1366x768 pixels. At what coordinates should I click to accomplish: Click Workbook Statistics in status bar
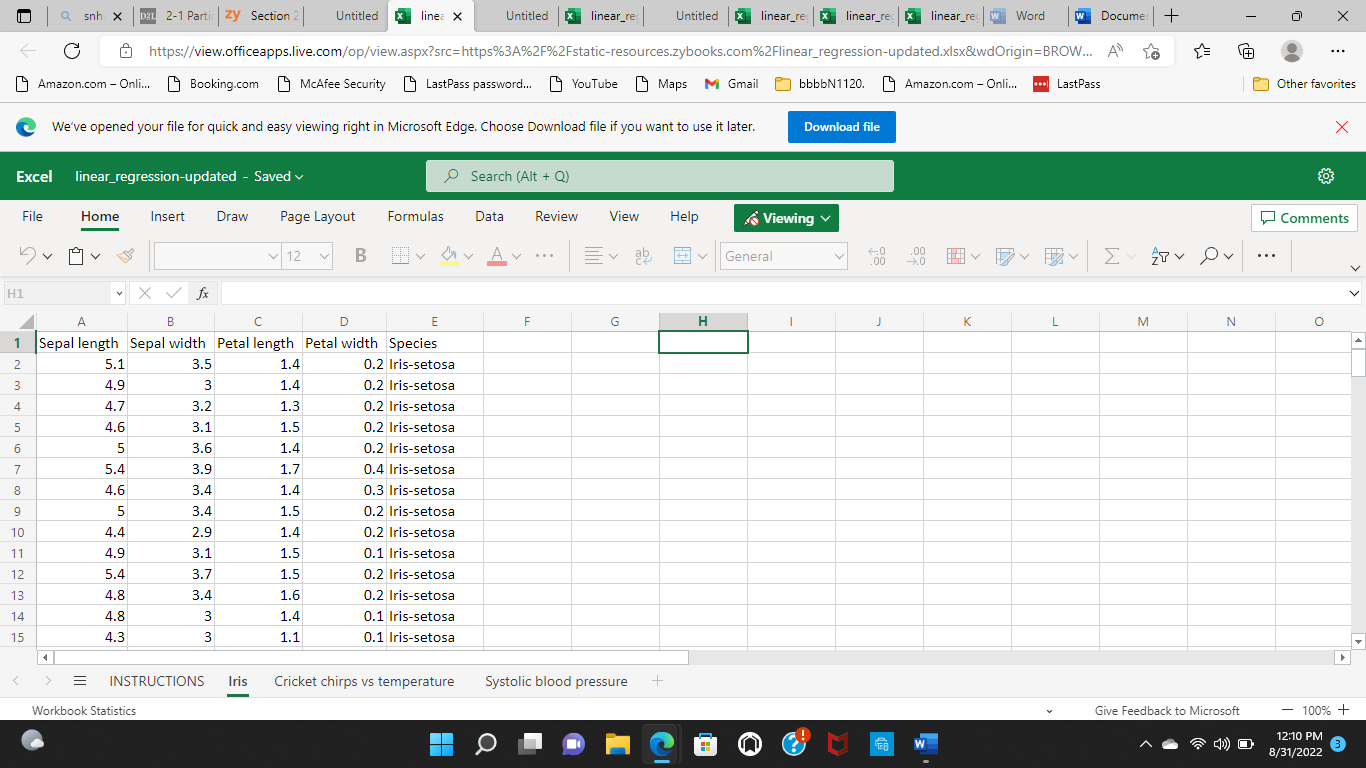pyautogui.click(x=84, y=710)
